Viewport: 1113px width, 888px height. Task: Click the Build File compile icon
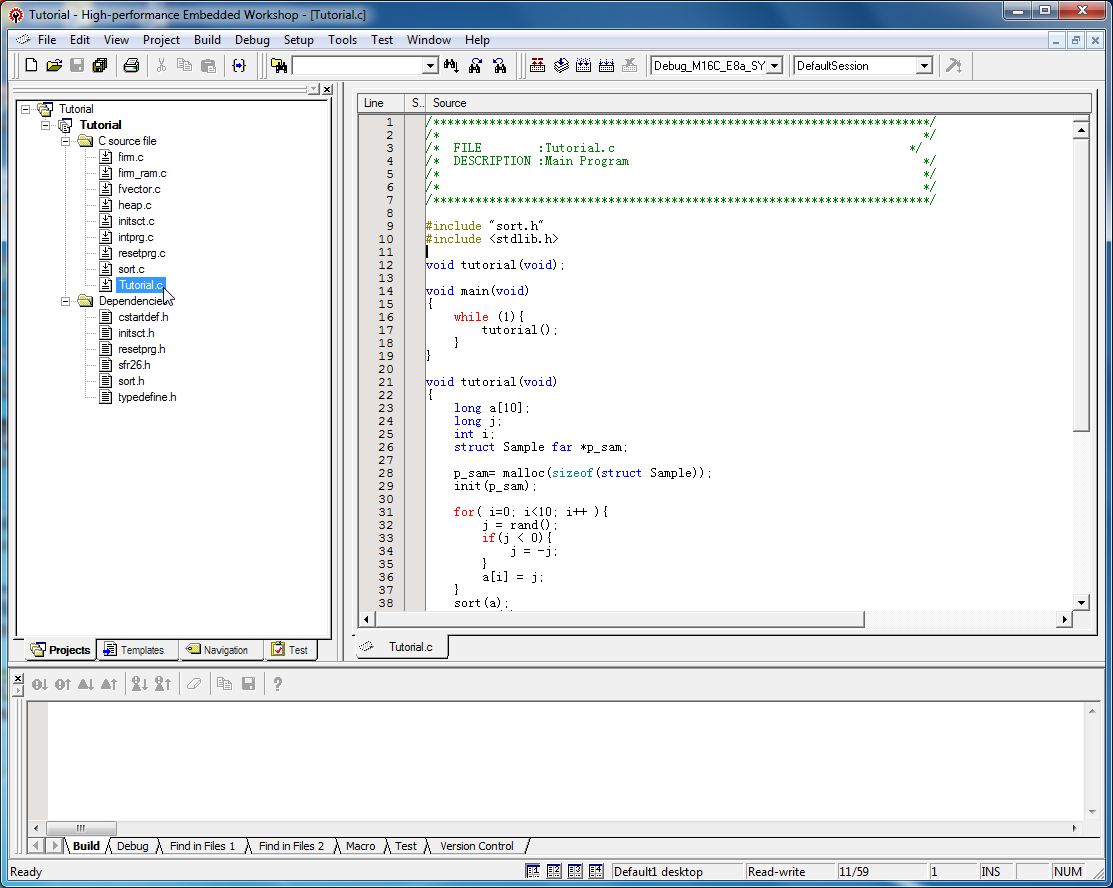(x=538, y=66)
